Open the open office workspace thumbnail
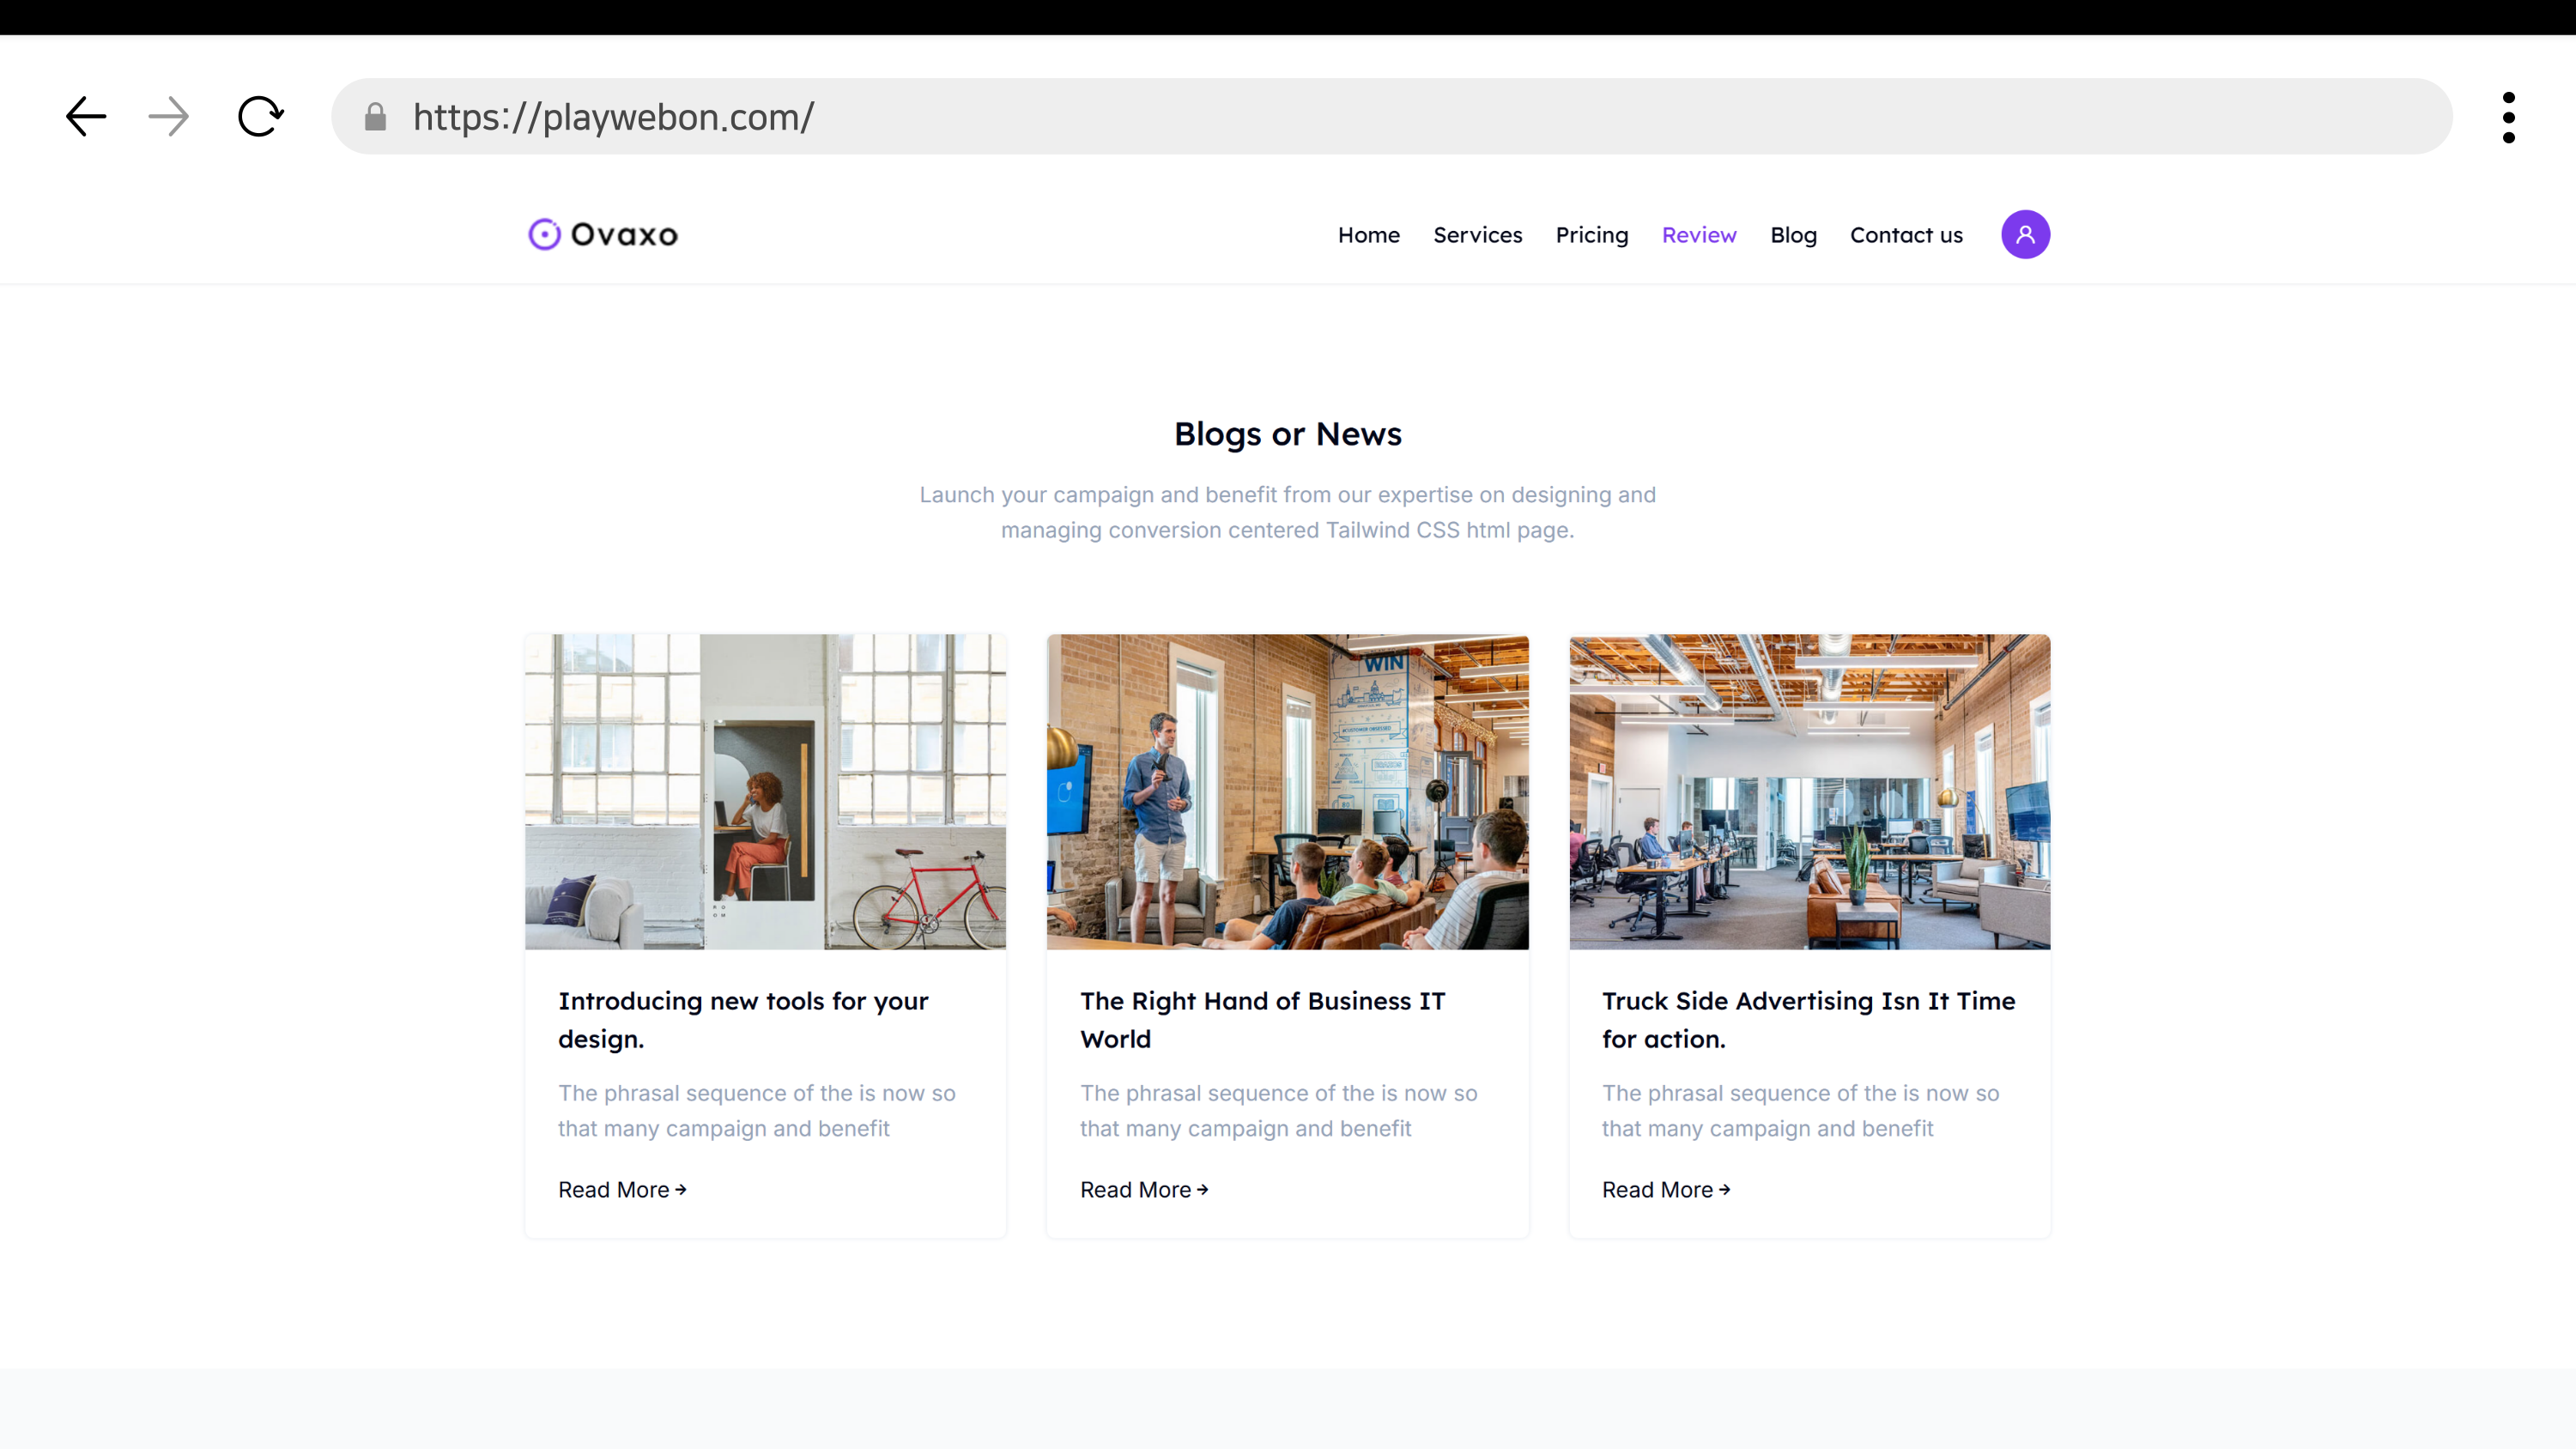The image size is (2576, 1449). click(x=1809, y=791)
